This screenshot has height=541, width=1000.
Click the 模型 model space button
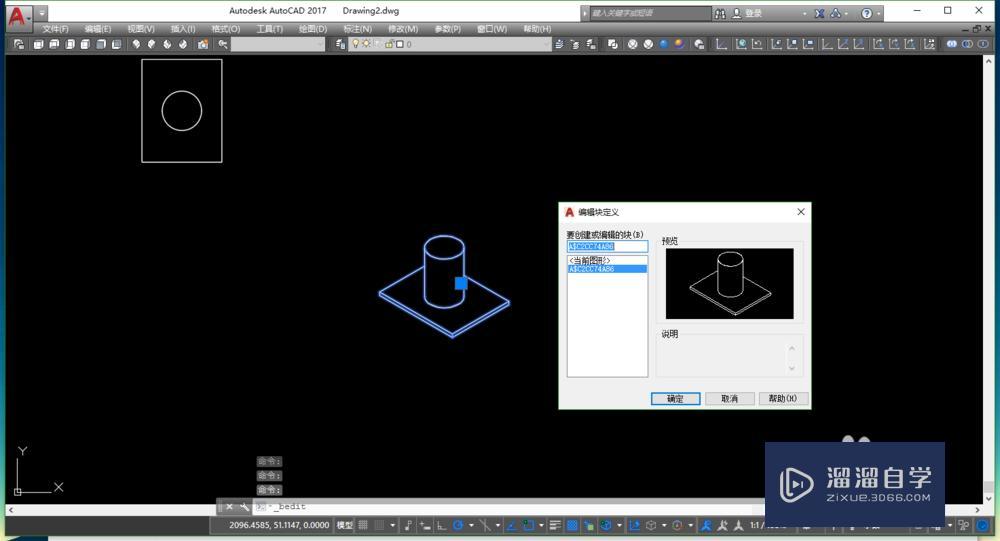click(x=344, y=525)
